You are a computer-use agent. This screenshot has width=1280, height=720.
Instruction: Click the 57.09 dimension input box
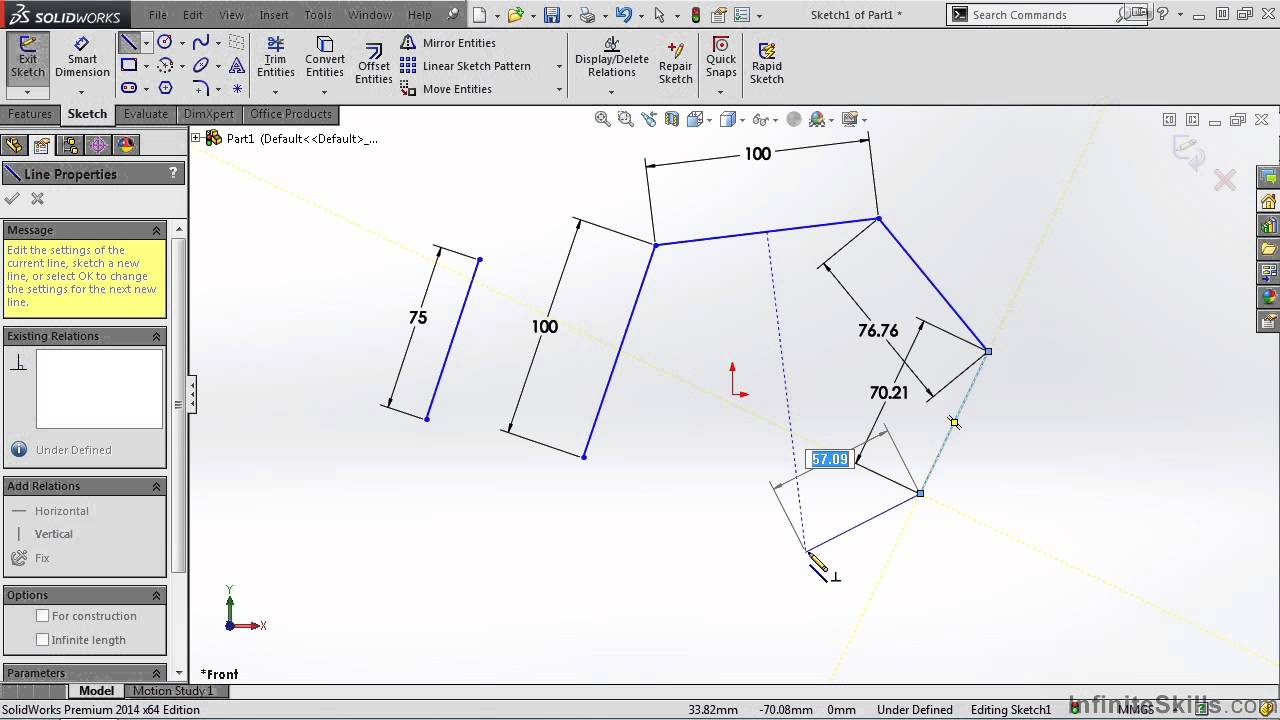(829, 459)
